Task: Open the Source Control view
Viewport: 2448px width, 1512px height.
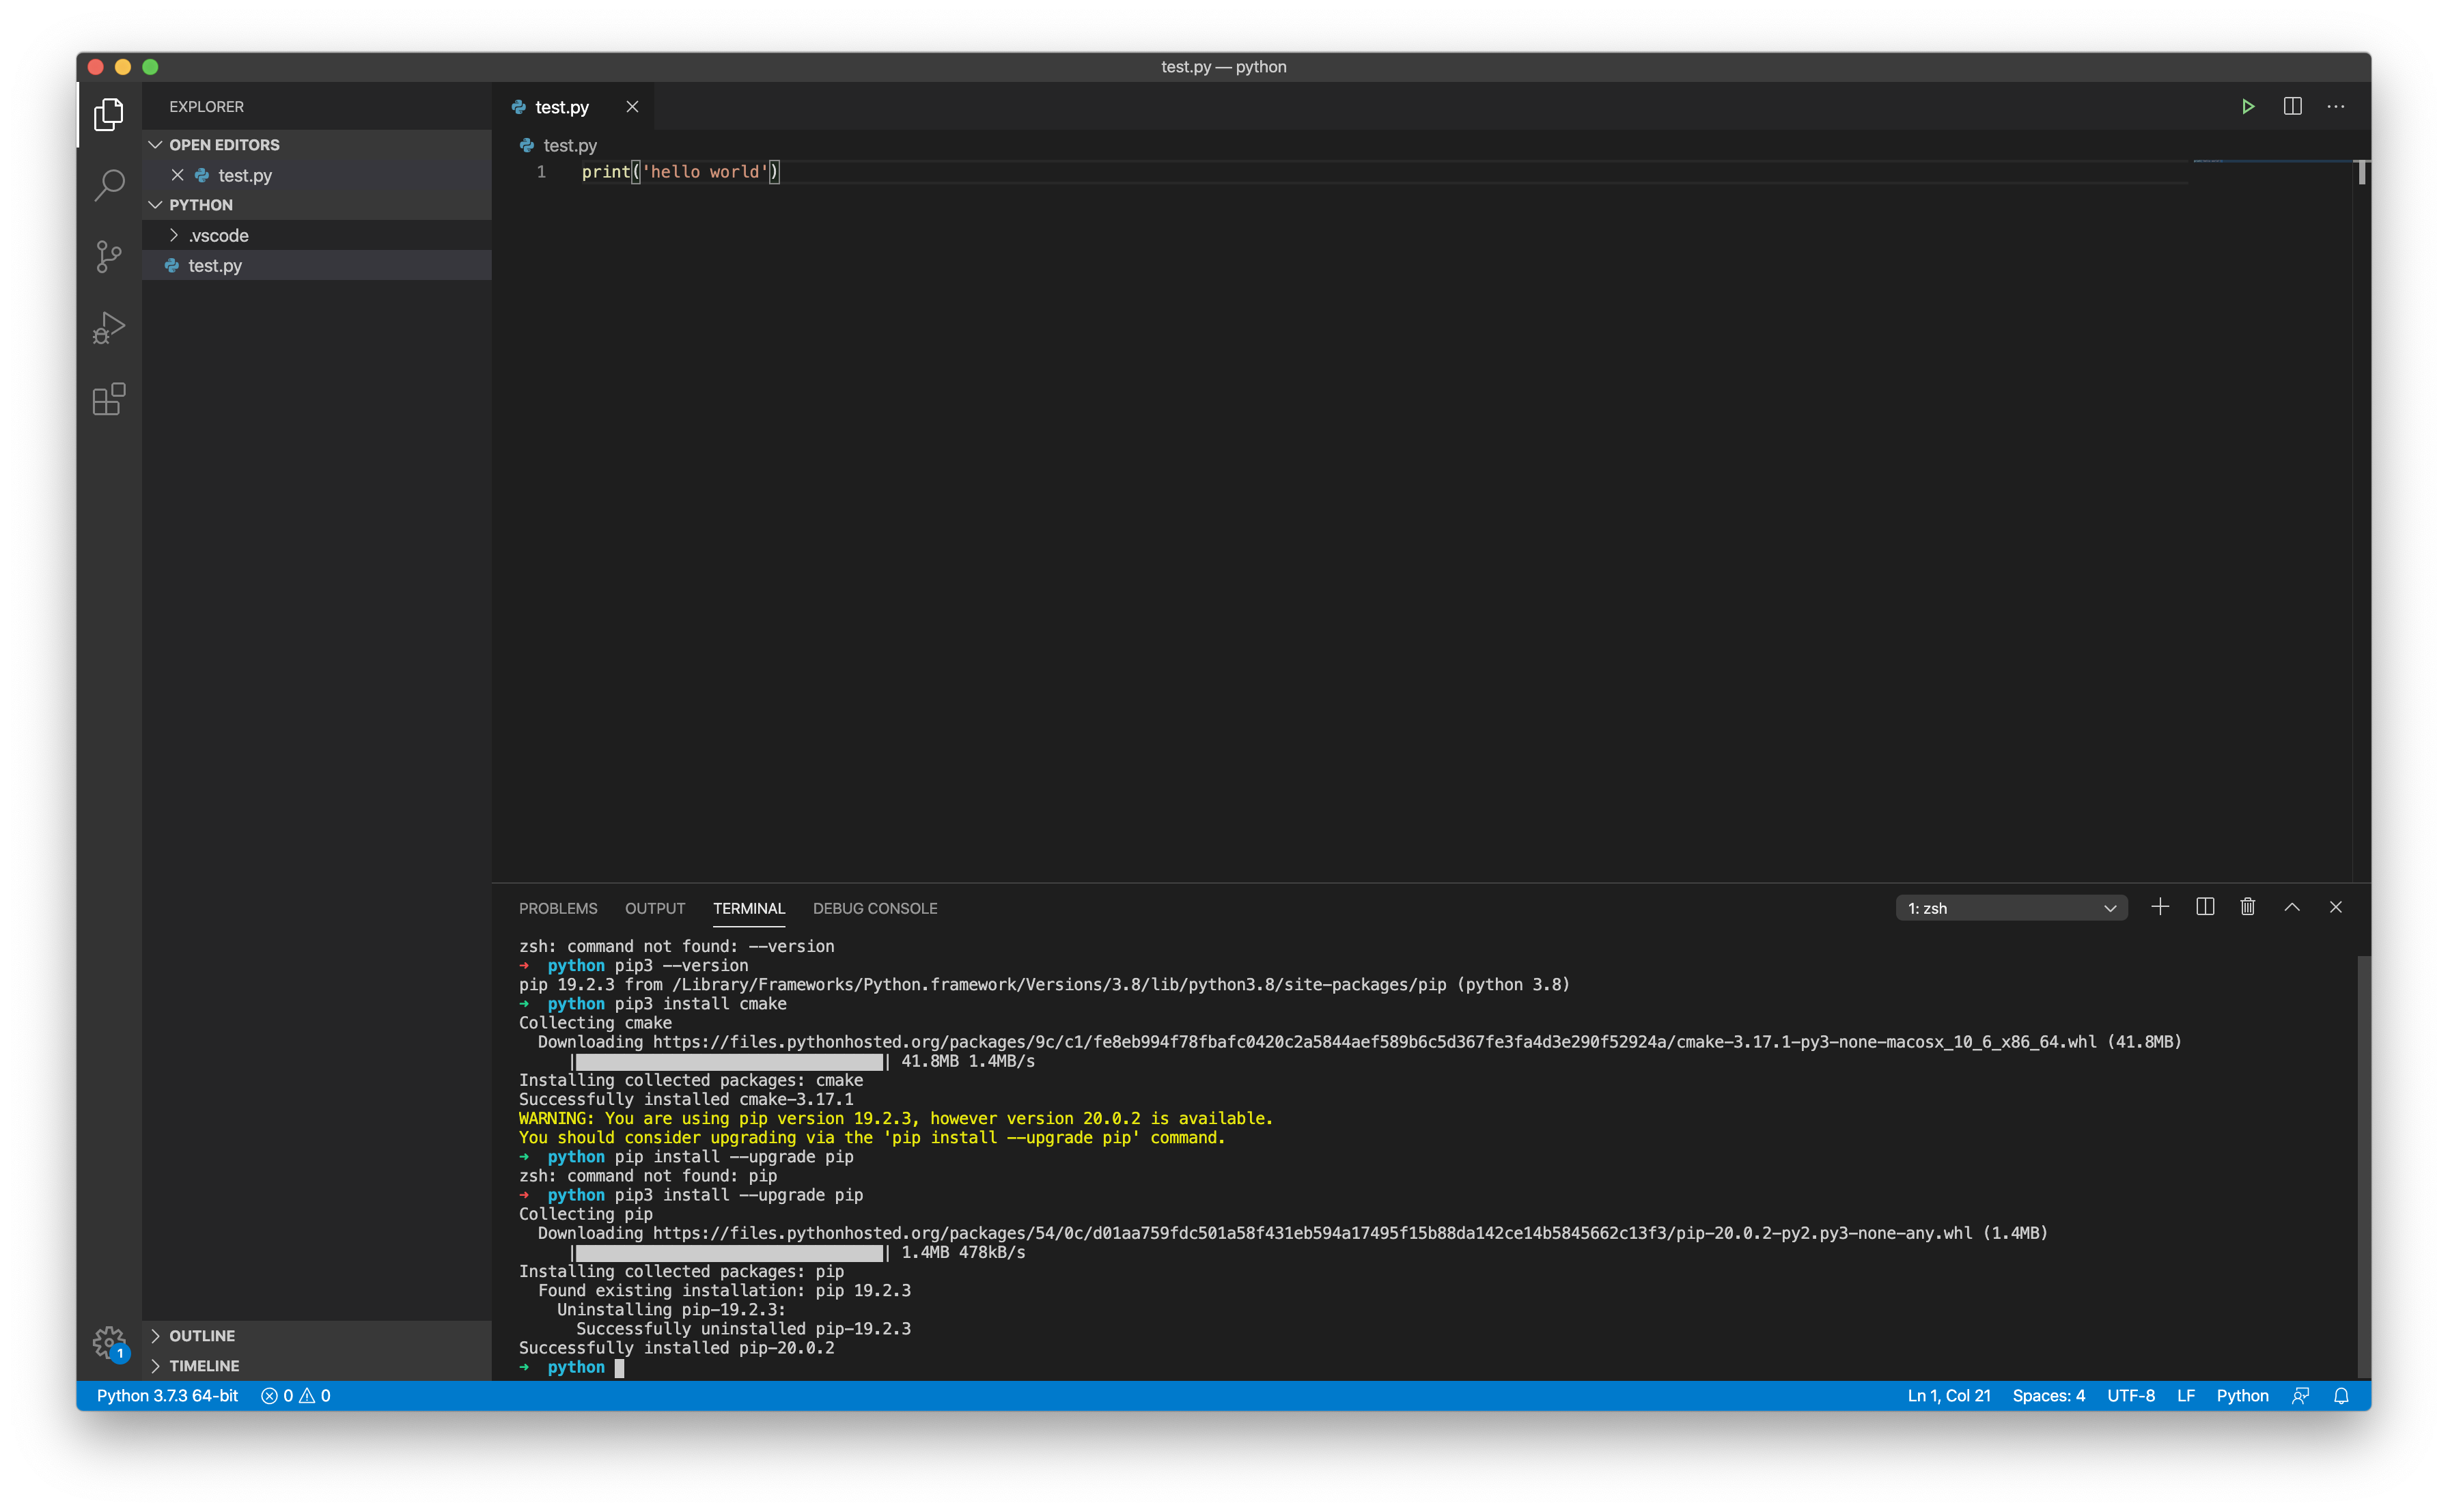Action: (109, 256)
